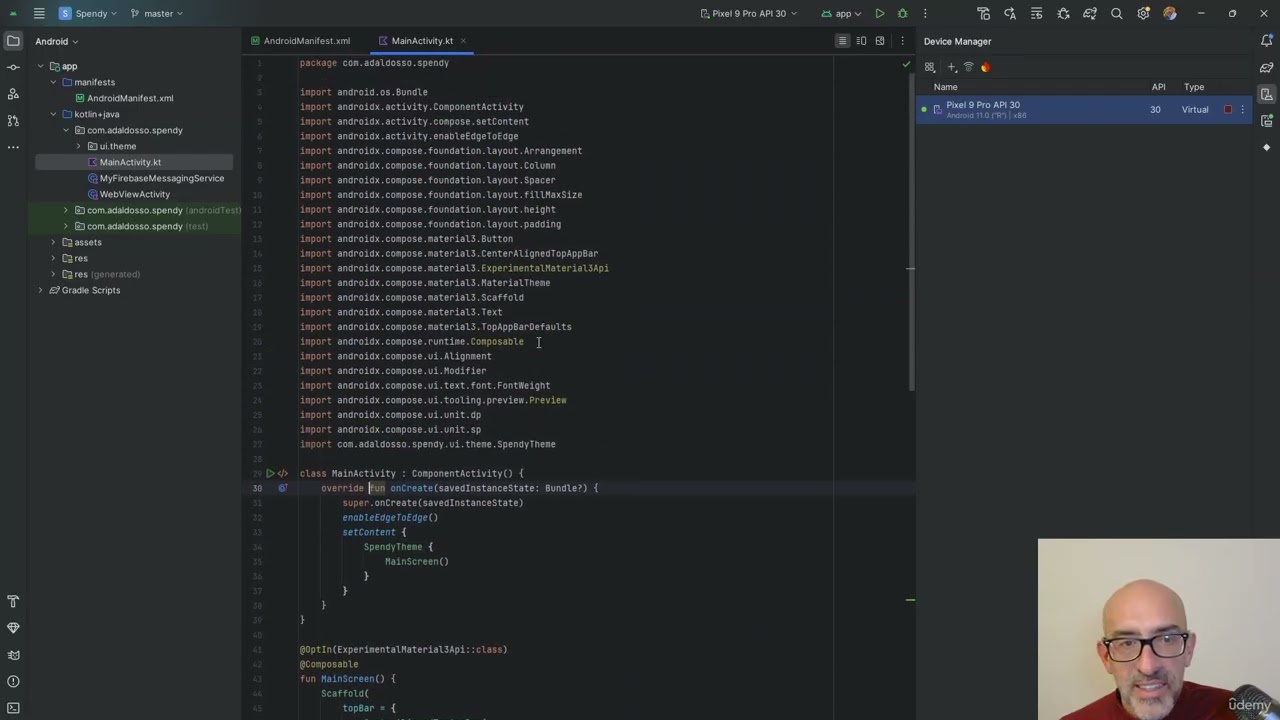Expand the Gradle Scripts node
1280x720 pixels.
41,290
